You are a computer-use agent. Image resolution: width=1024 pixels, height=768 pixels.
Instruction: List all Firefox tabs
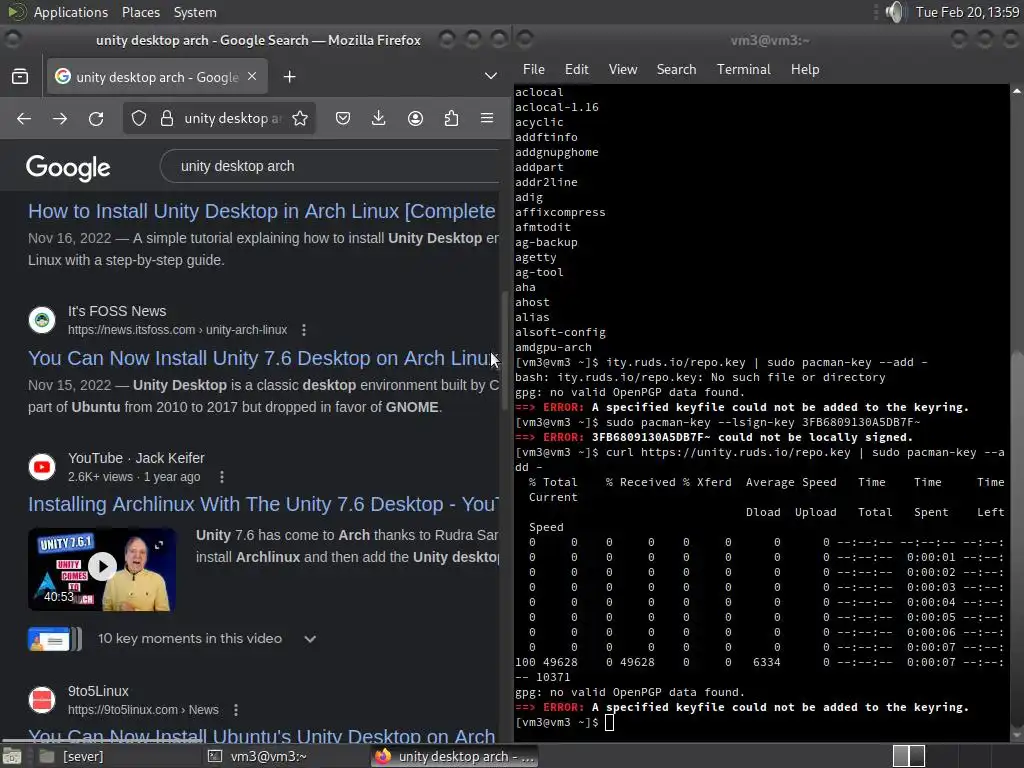point(490,76)
